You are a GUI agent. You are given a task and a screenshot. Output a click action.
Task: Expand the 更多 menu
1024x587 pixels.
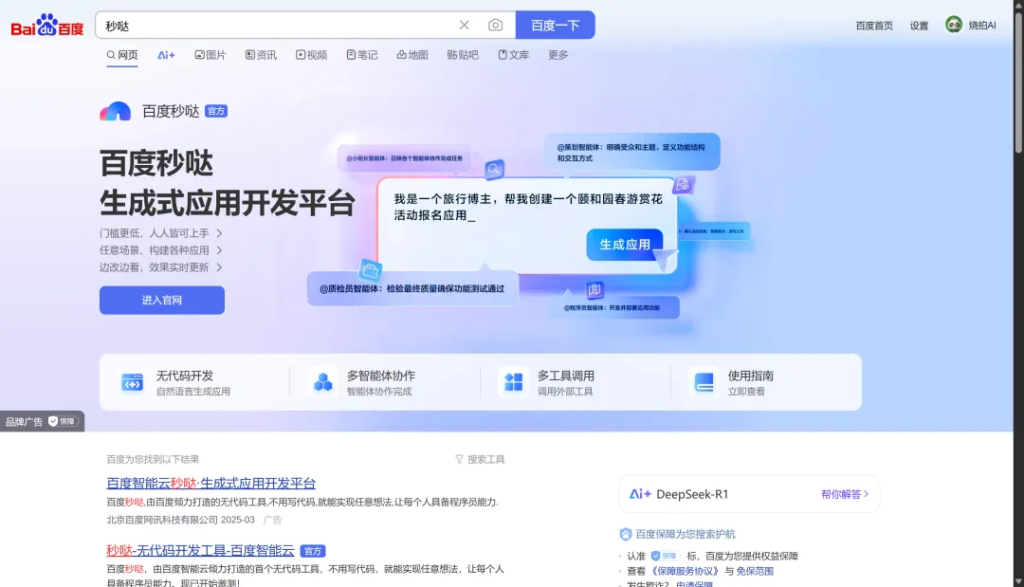558,55
